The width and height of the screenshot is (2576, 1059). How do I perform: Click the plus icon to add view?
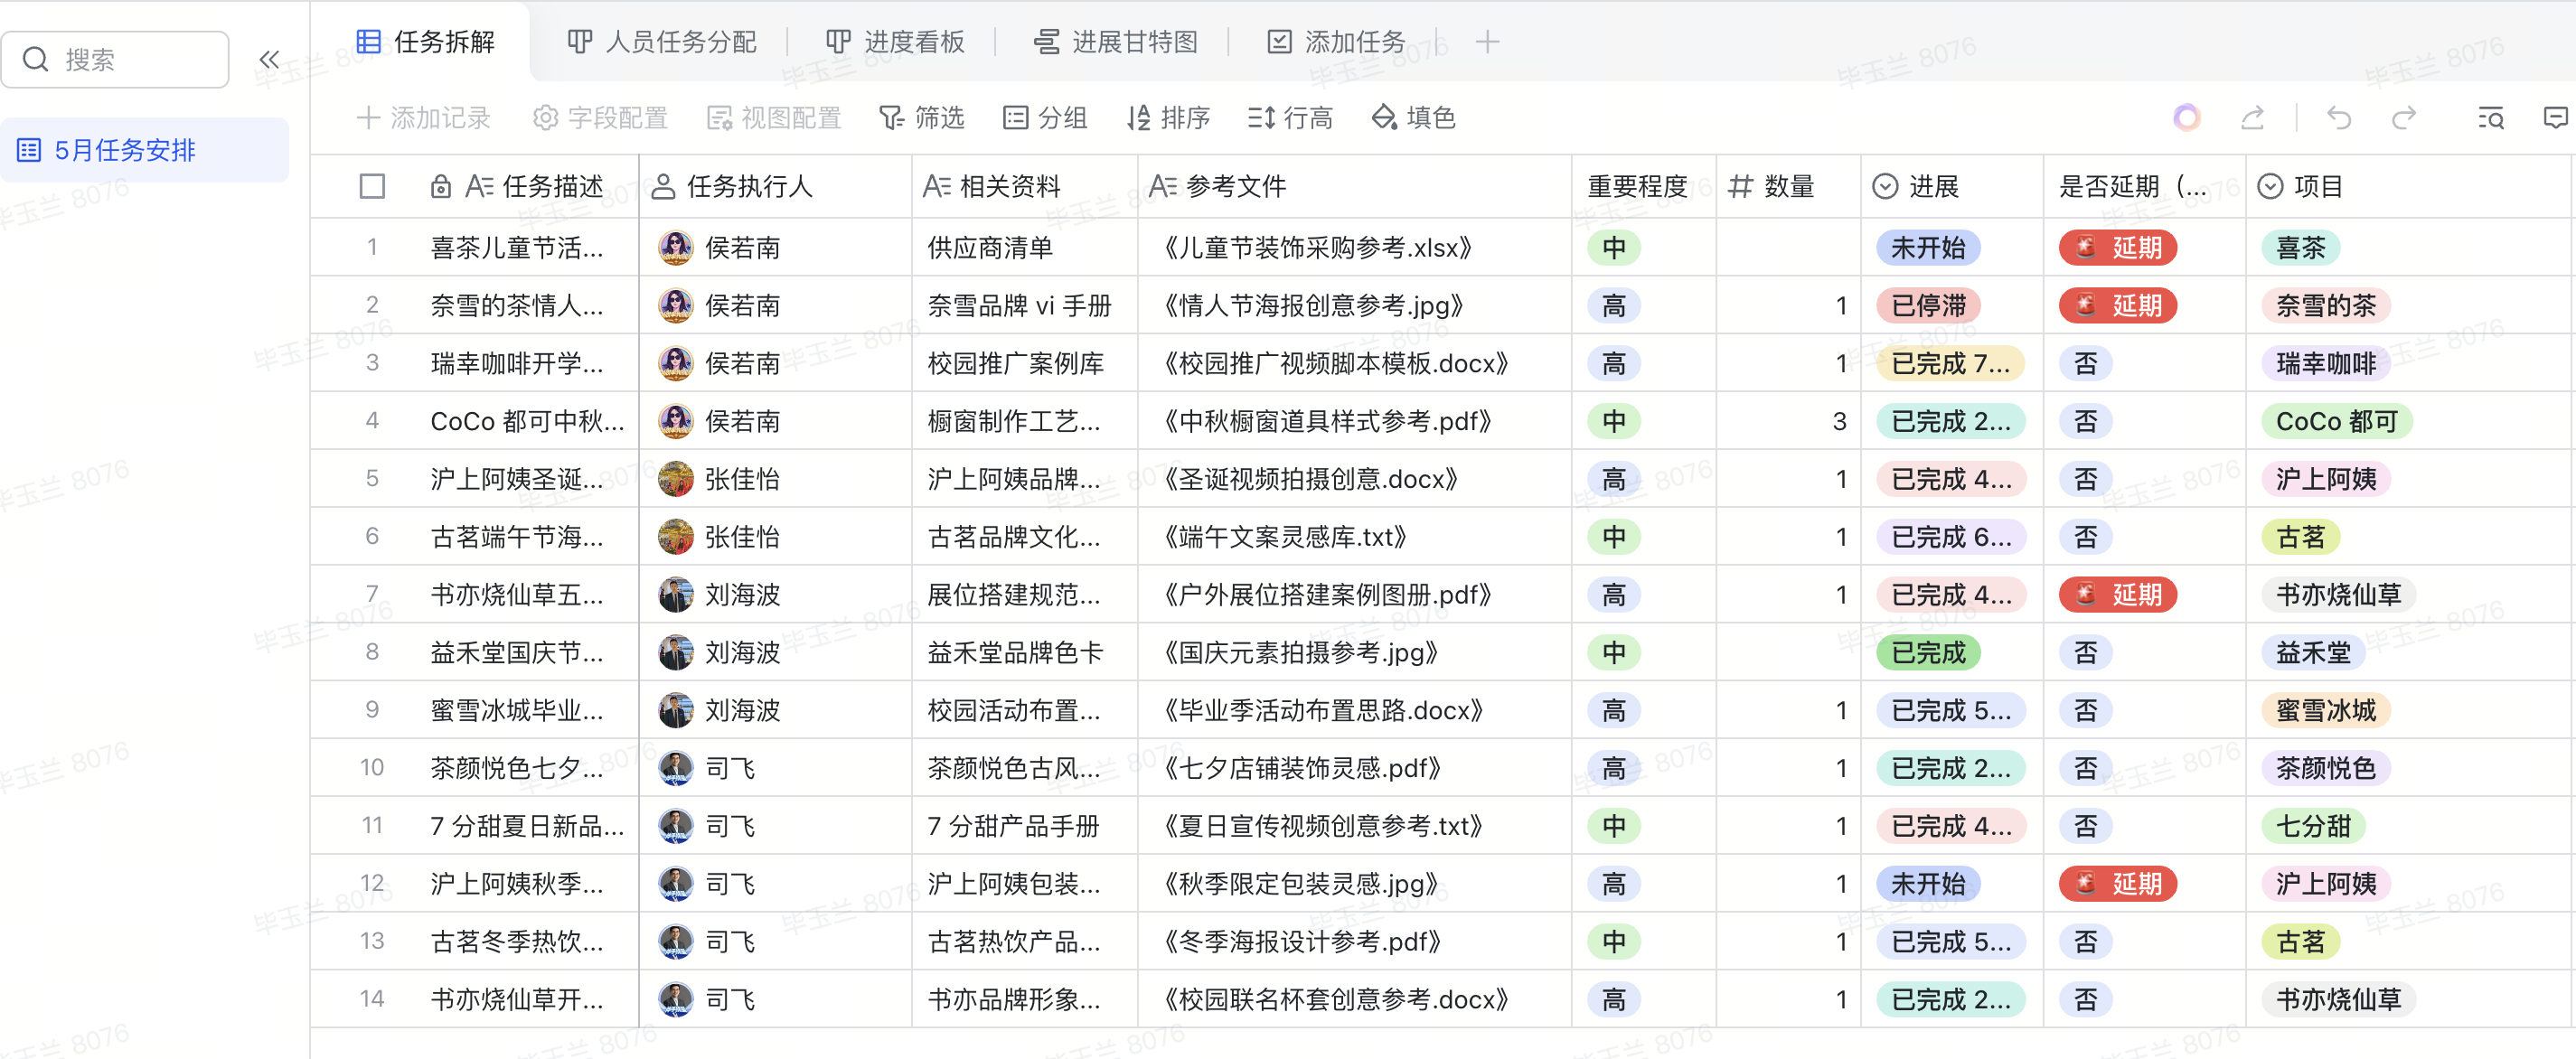pyautogui.click(x=1487, y=42)
